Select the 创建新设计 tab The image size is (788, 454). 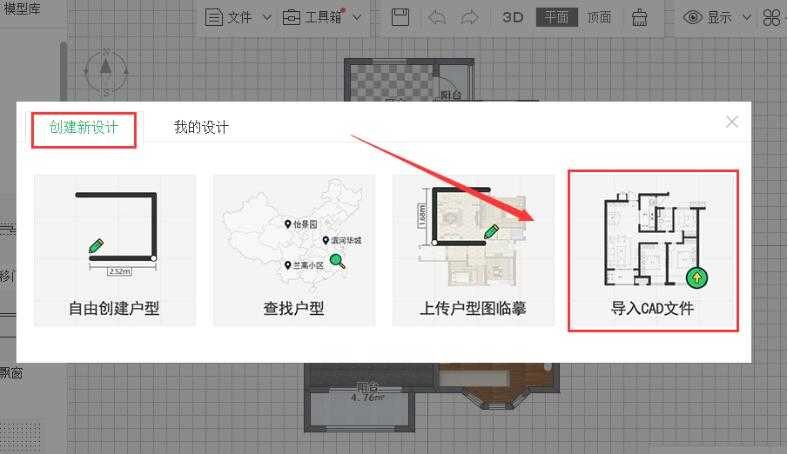point(84,128)
